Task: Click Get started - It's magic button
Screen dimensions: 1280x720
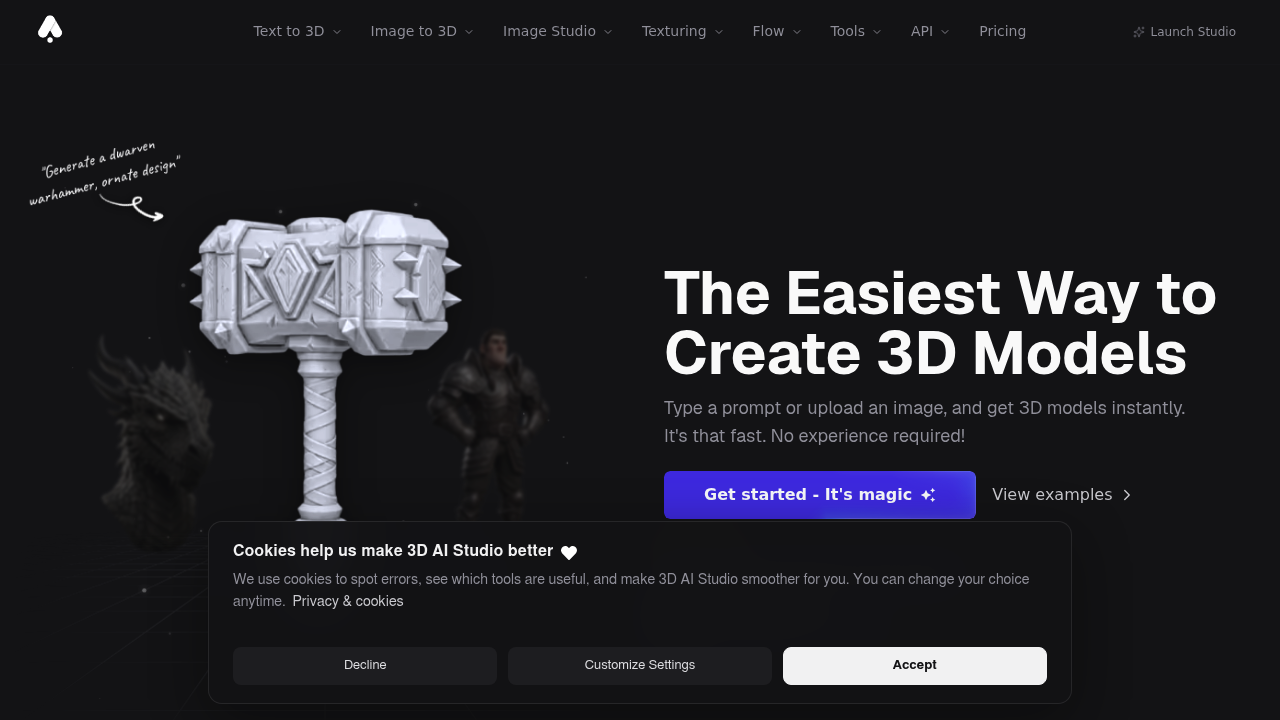Action: pyautogui.click(x=820, y=495)
